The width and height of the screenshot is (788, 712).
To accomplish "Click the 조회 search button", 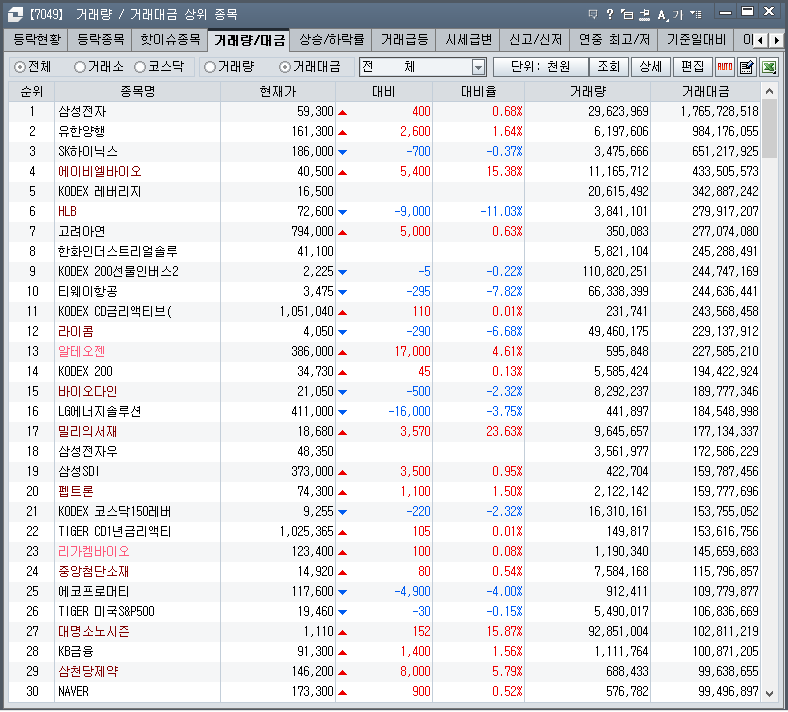I will [609, 67].
